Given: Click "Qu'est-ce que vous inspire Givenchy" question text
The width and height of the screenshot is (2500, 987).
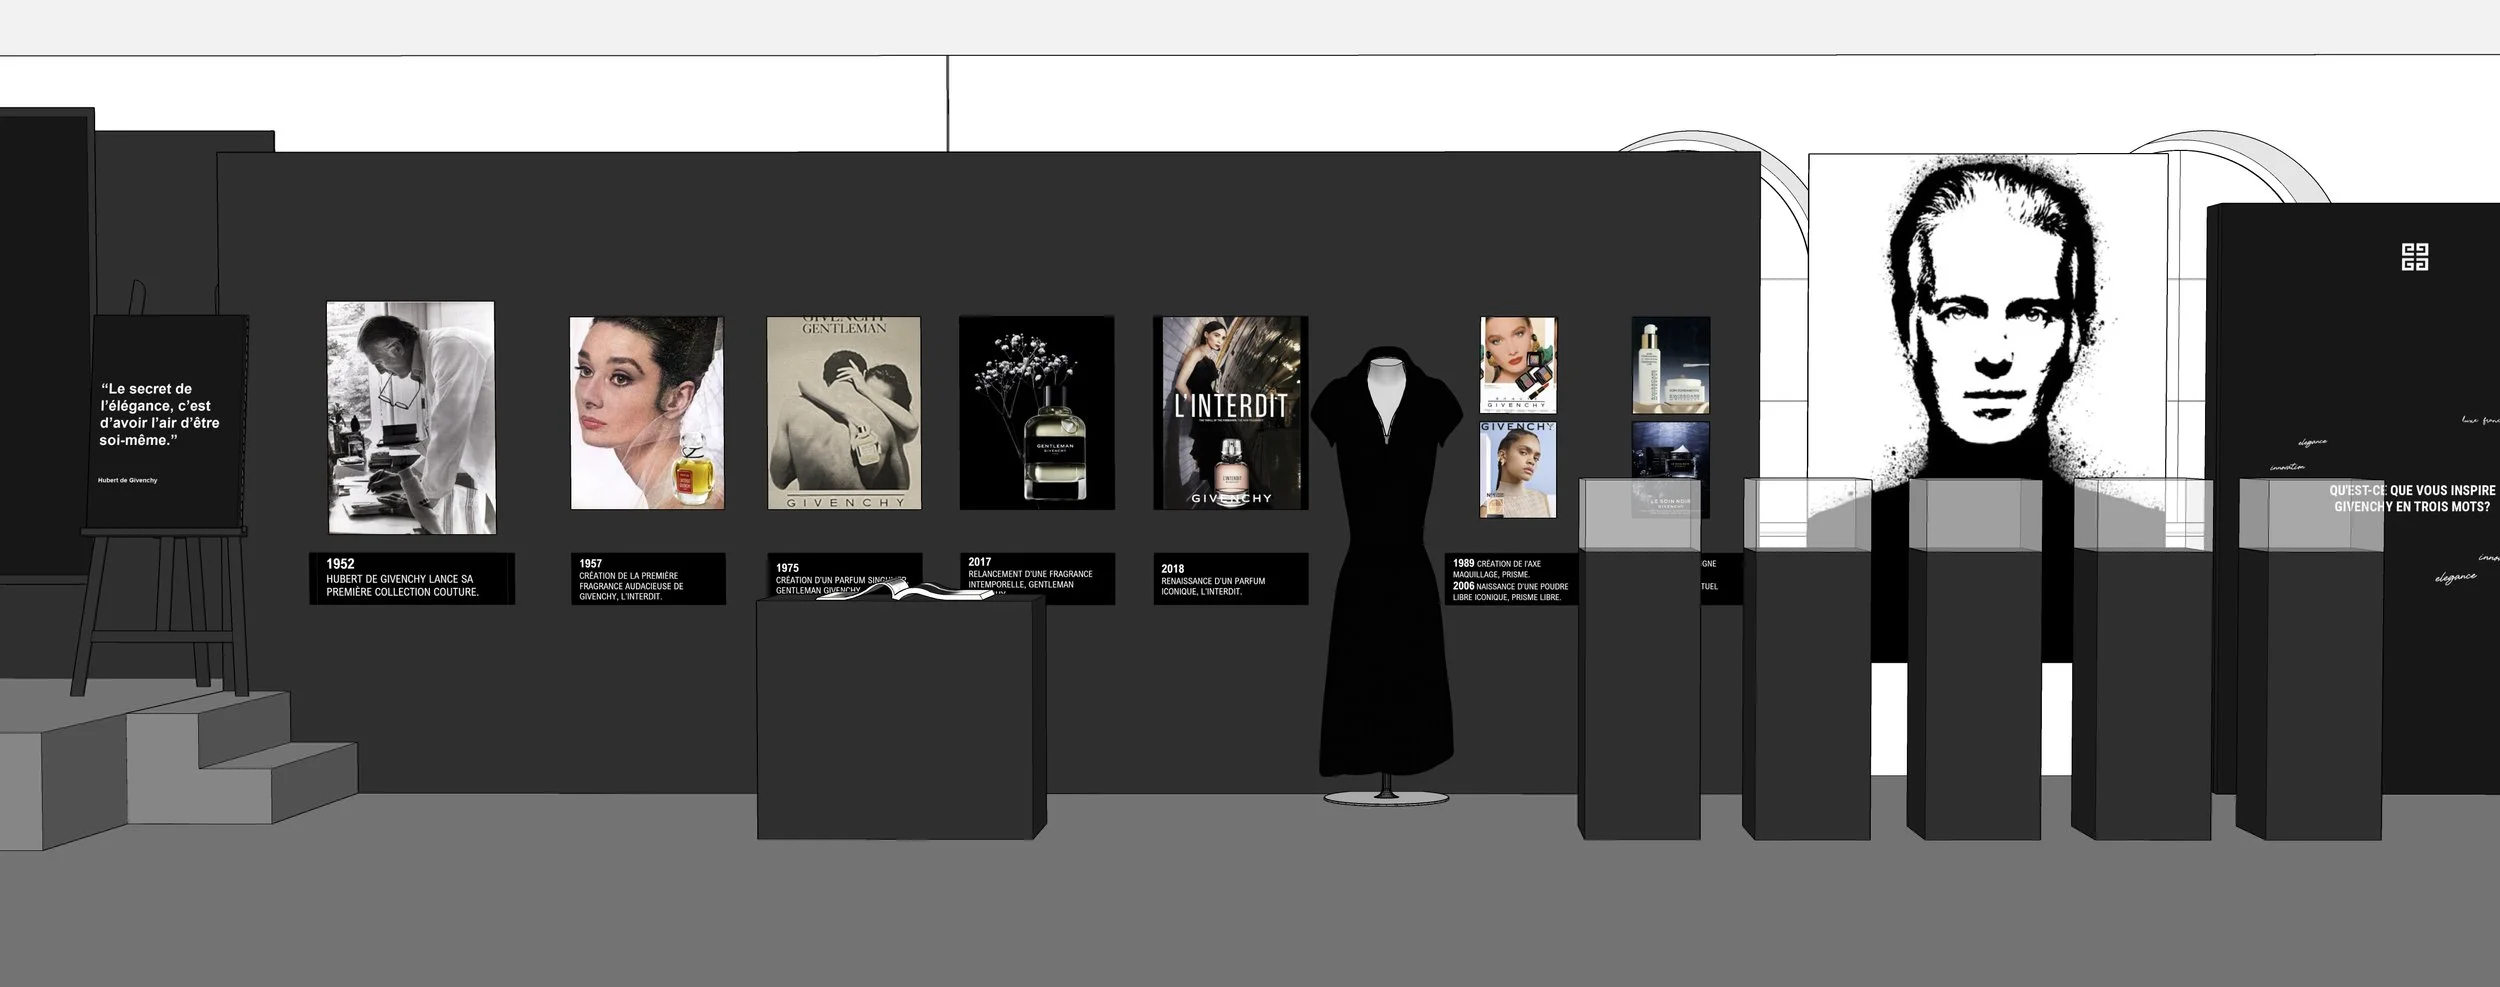Looking at the screenshot, I should [x=2412, y=498].
